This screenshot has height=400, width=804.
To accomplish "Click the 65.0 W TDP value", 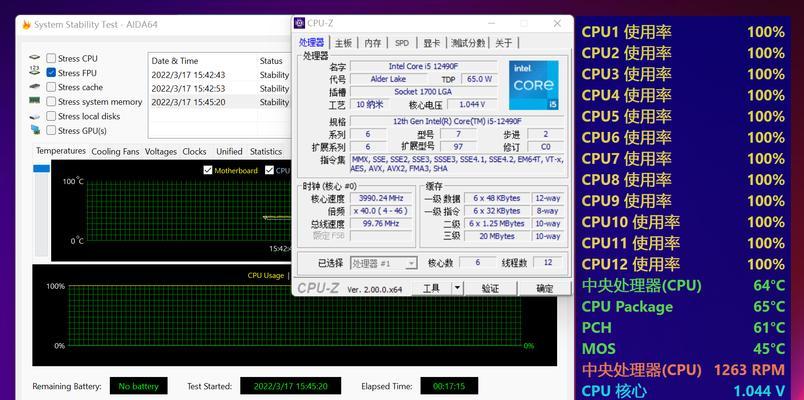I will pos(479,79).
